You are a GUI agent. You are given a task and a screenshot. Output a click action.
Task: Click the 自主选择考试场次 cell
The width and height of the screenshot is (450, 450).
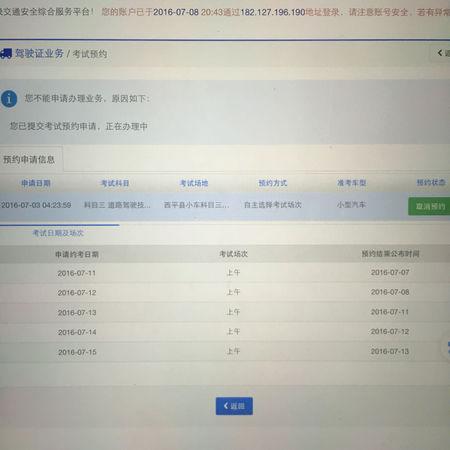click(273, 205)
